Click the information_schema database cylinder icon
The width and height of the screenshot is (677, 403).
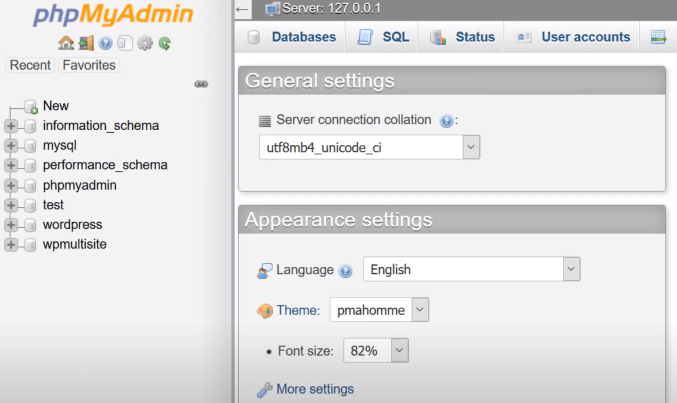coord(30,126)
